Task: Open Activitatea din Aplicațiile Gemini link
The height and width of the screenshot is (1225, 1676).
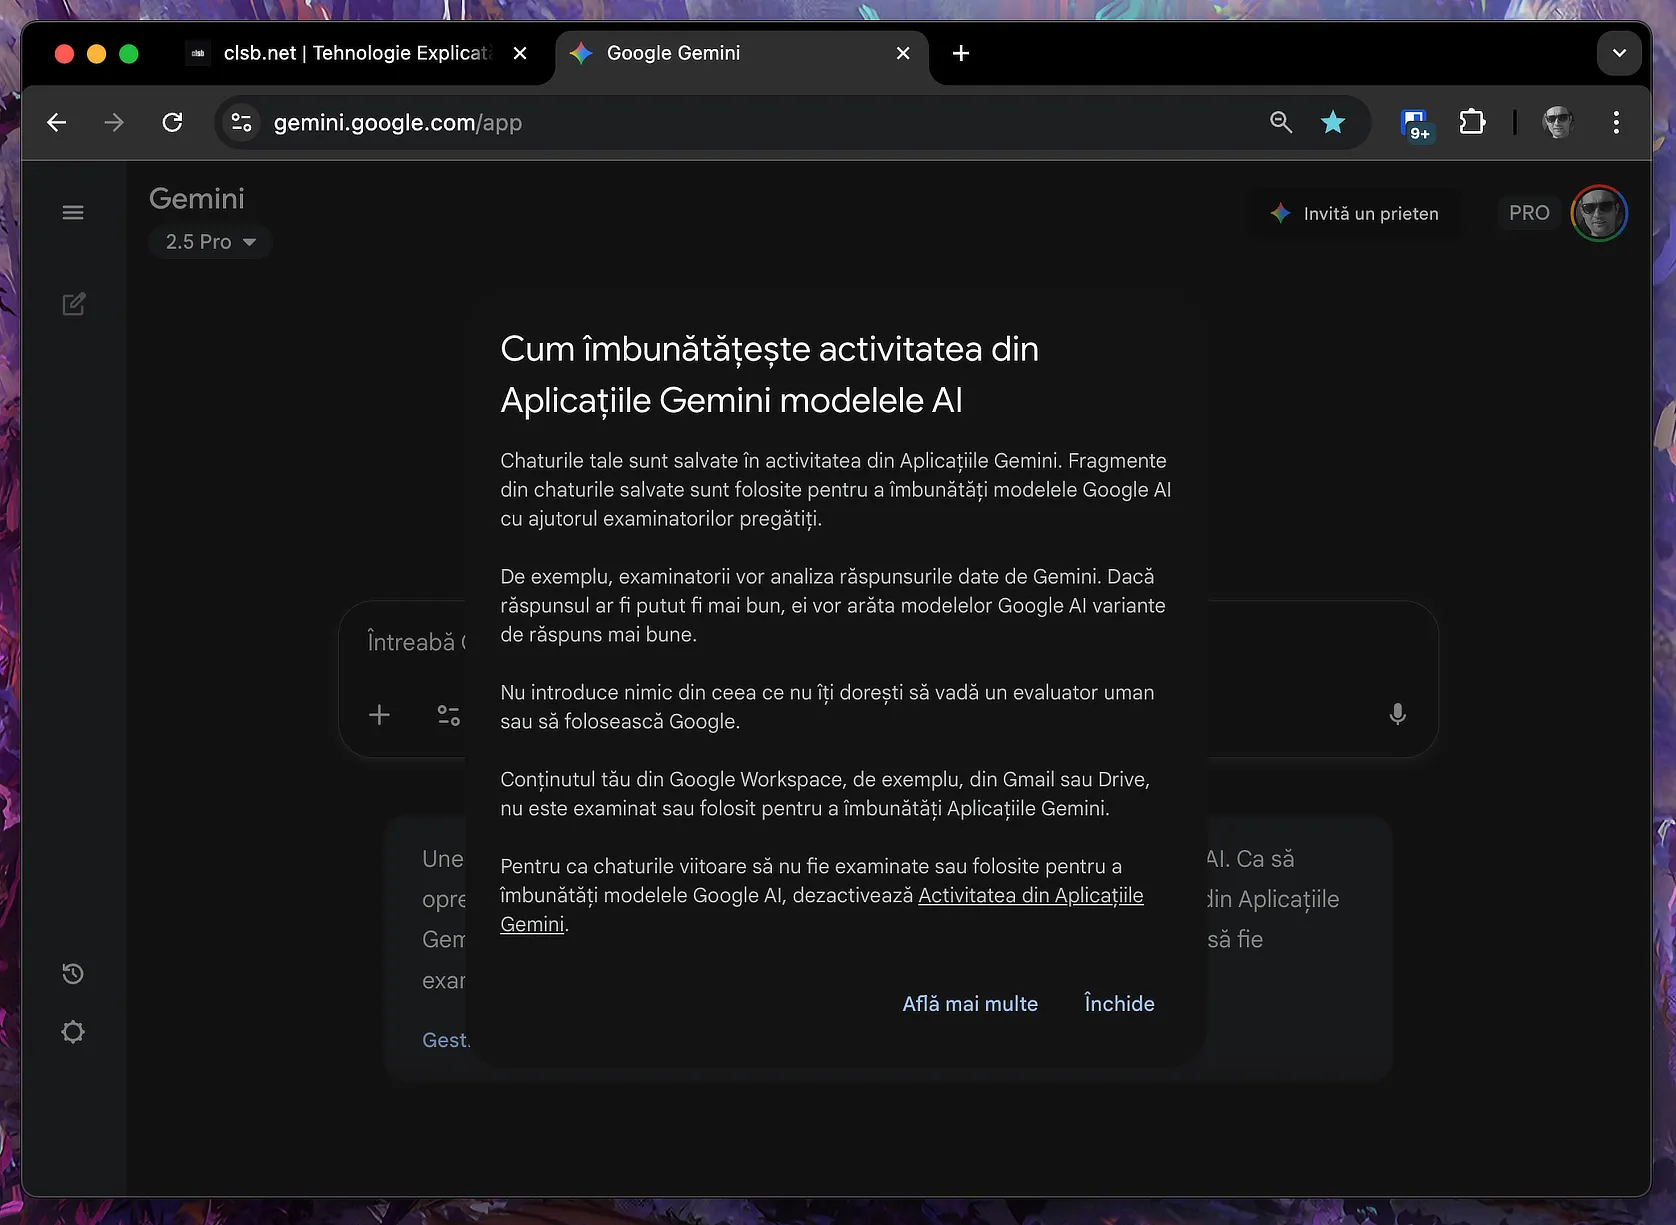Action: click(x=1030, y=896)
